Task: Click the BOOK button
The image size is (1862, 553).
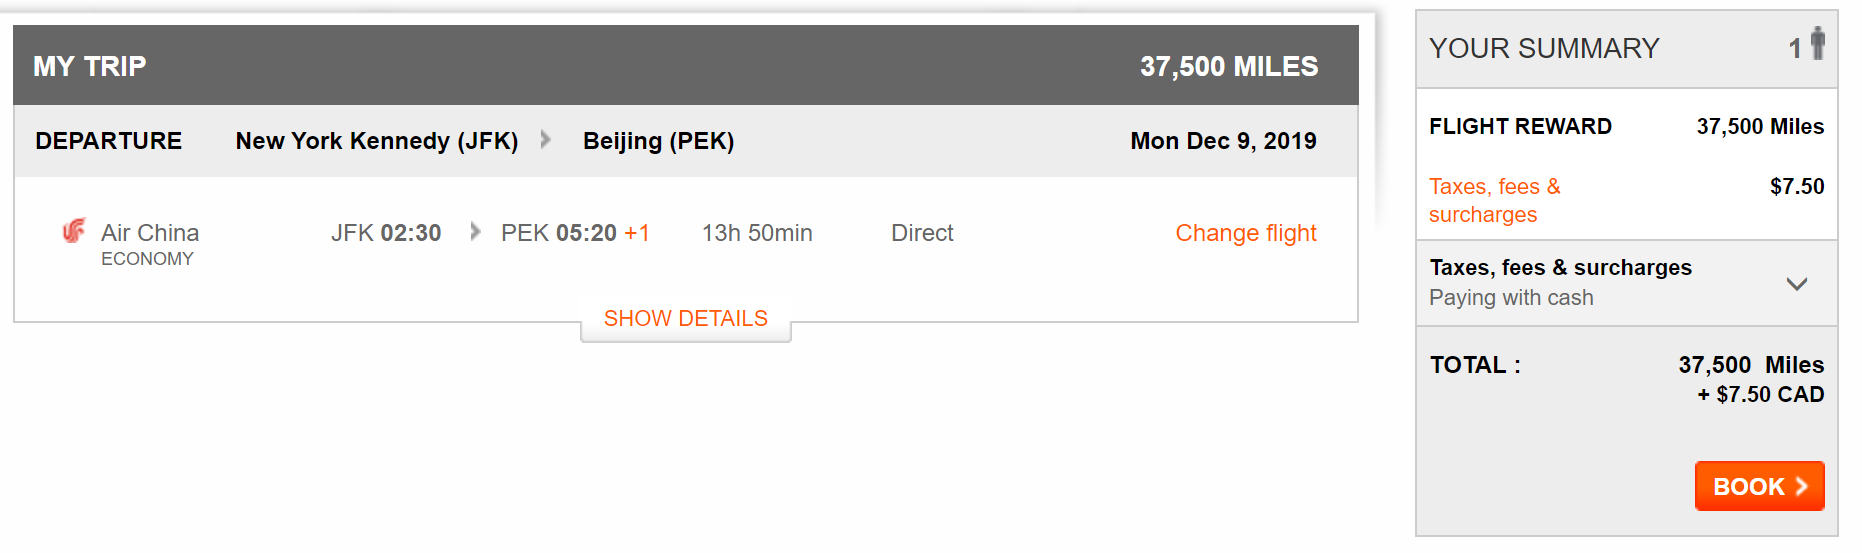Action: 1759,486
